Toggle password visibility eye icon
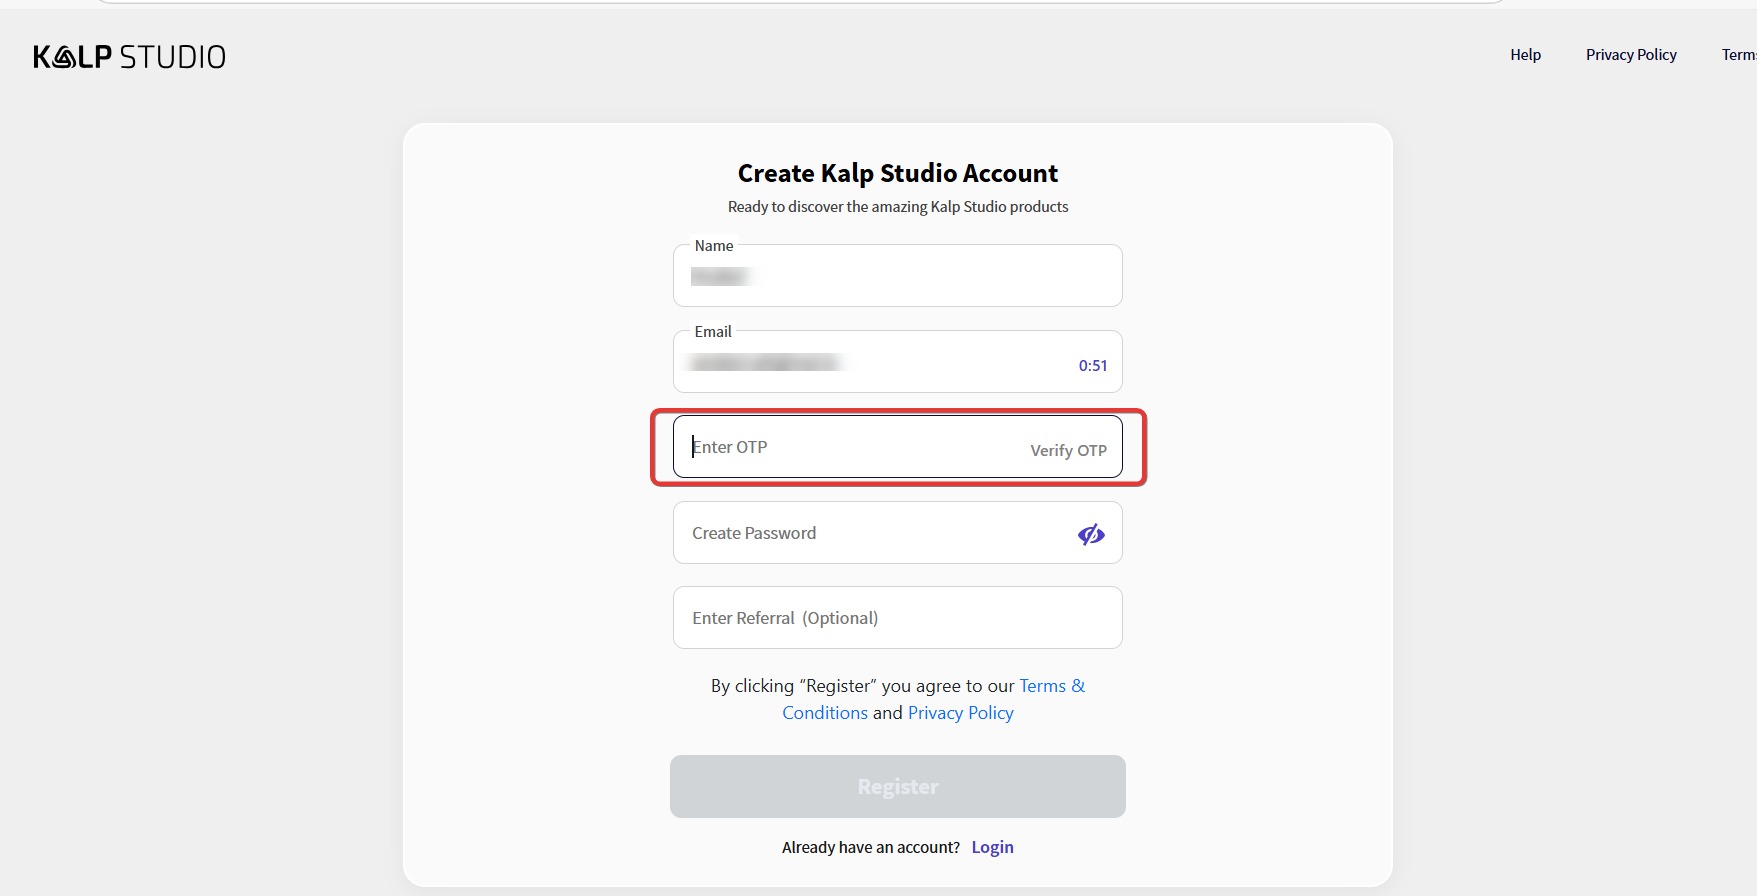The image size is (1757, 896). [1091, 534]
